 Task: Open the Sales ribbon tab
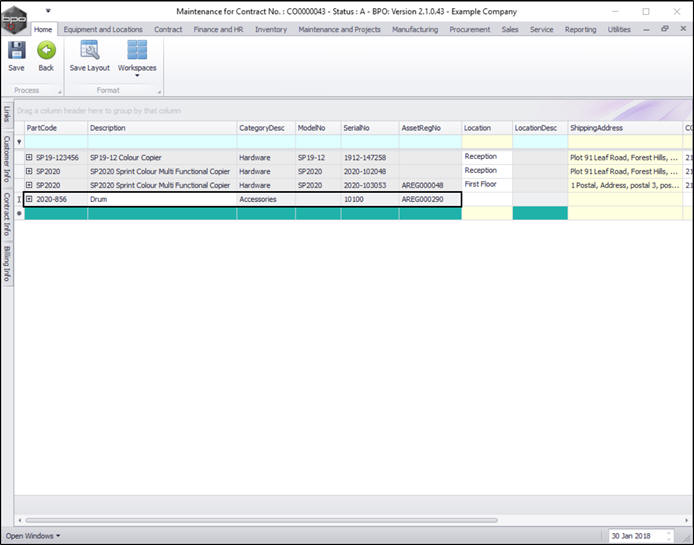[x=510, y=29]
